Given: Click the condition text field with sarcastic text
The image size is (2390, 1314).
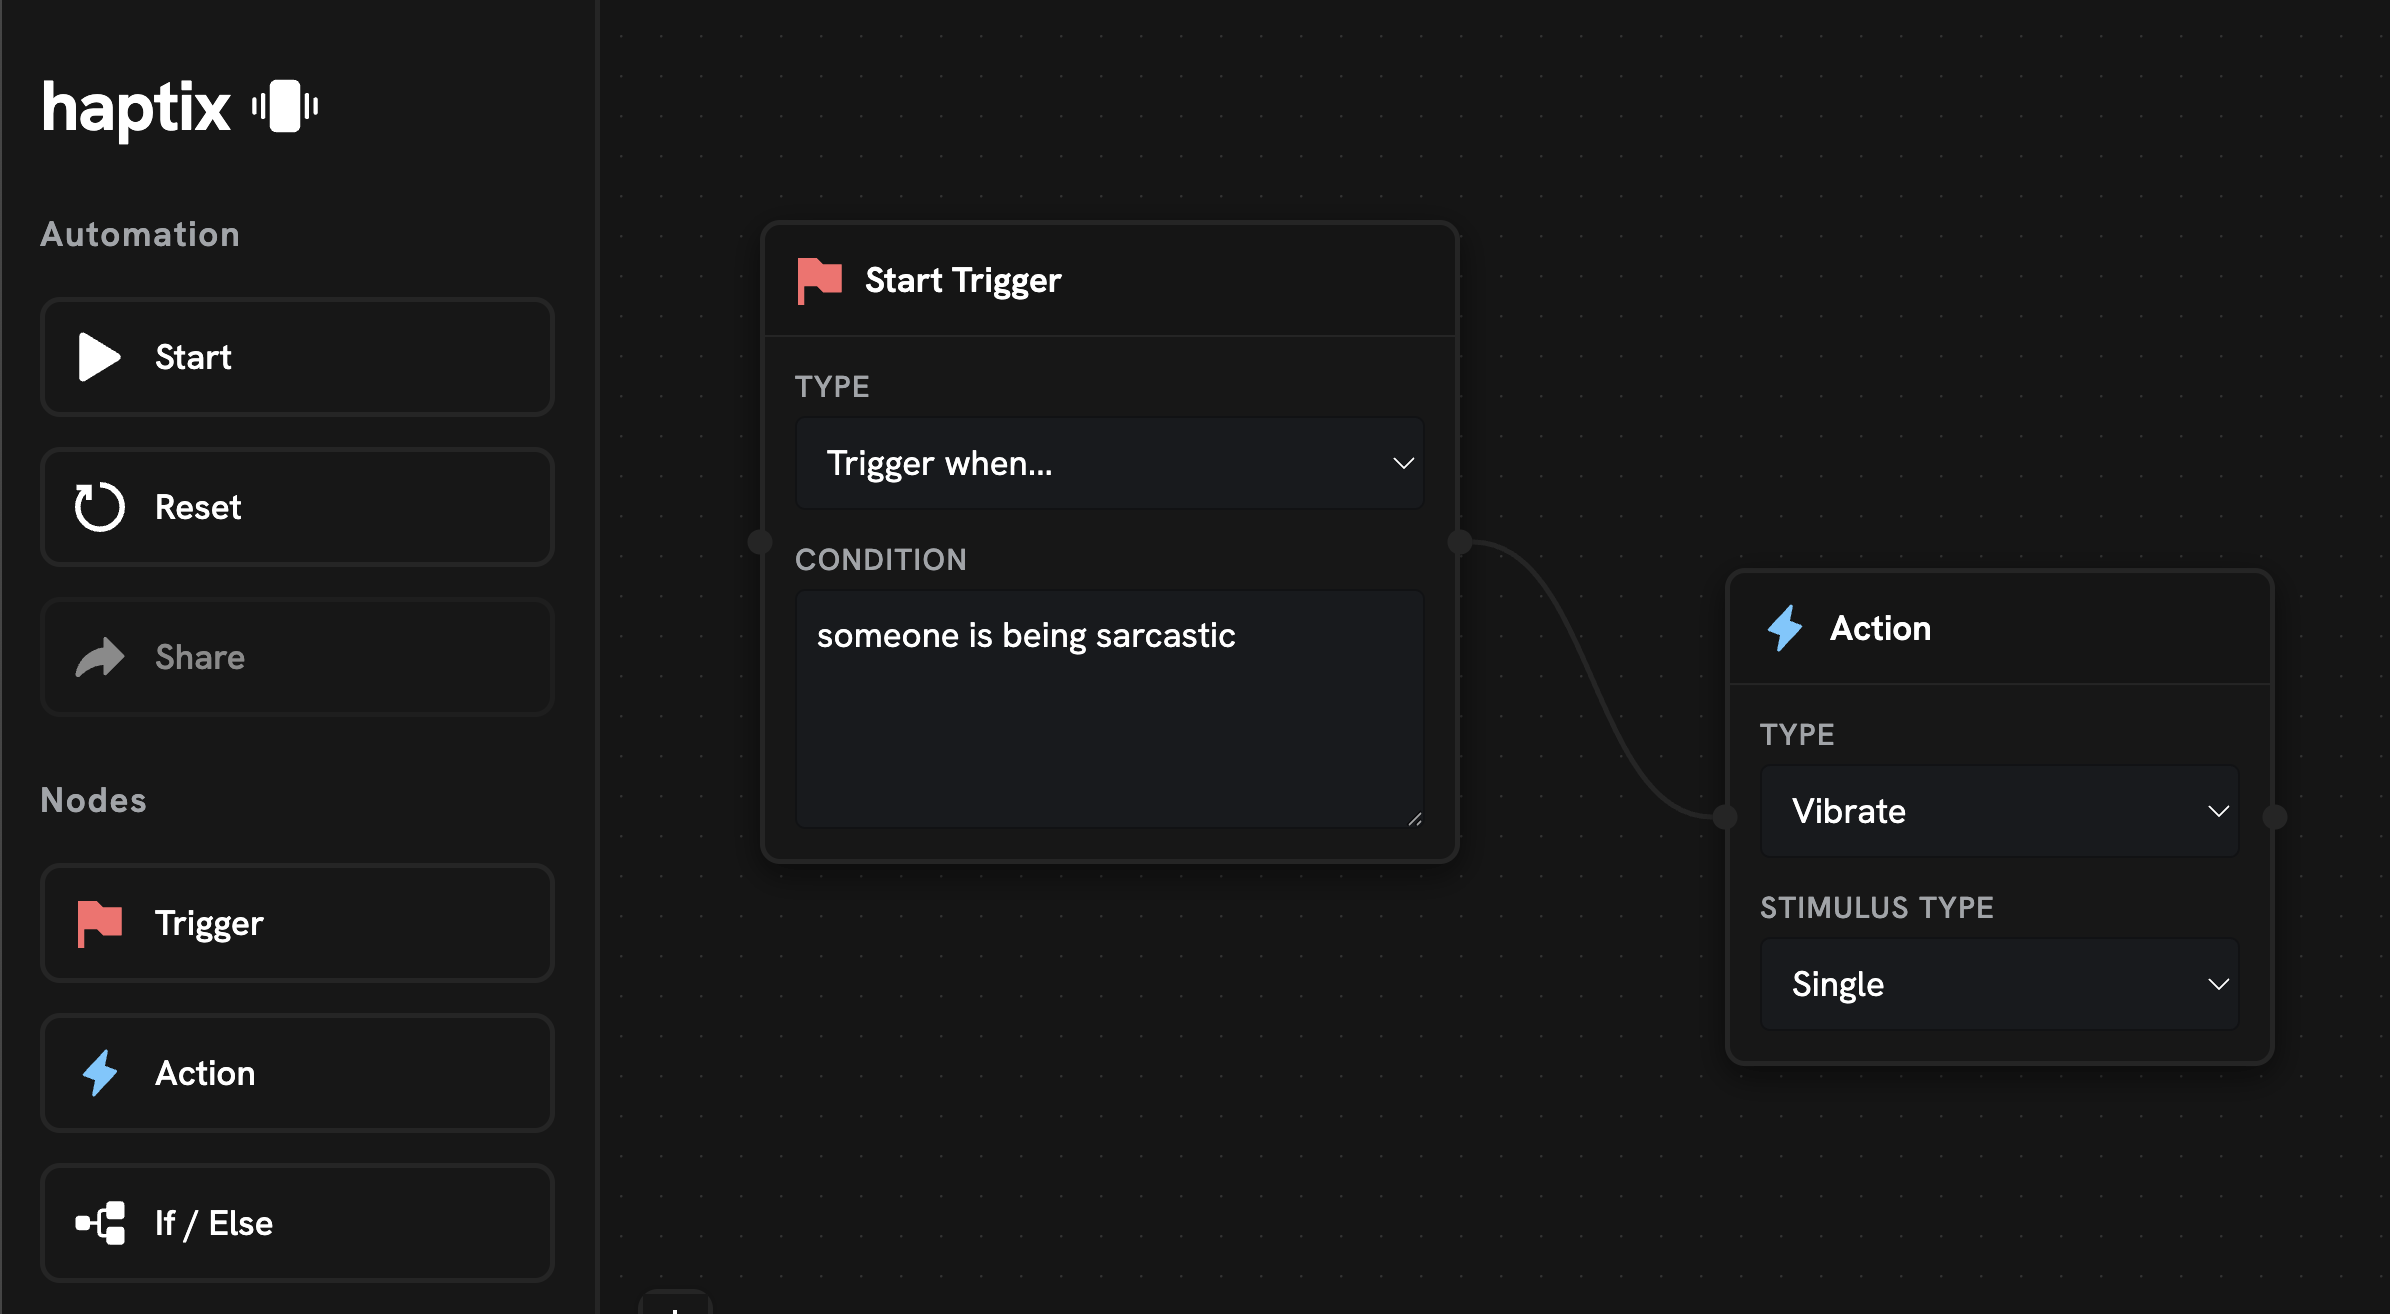Looking at the screenshot, I should point(1109,708).
